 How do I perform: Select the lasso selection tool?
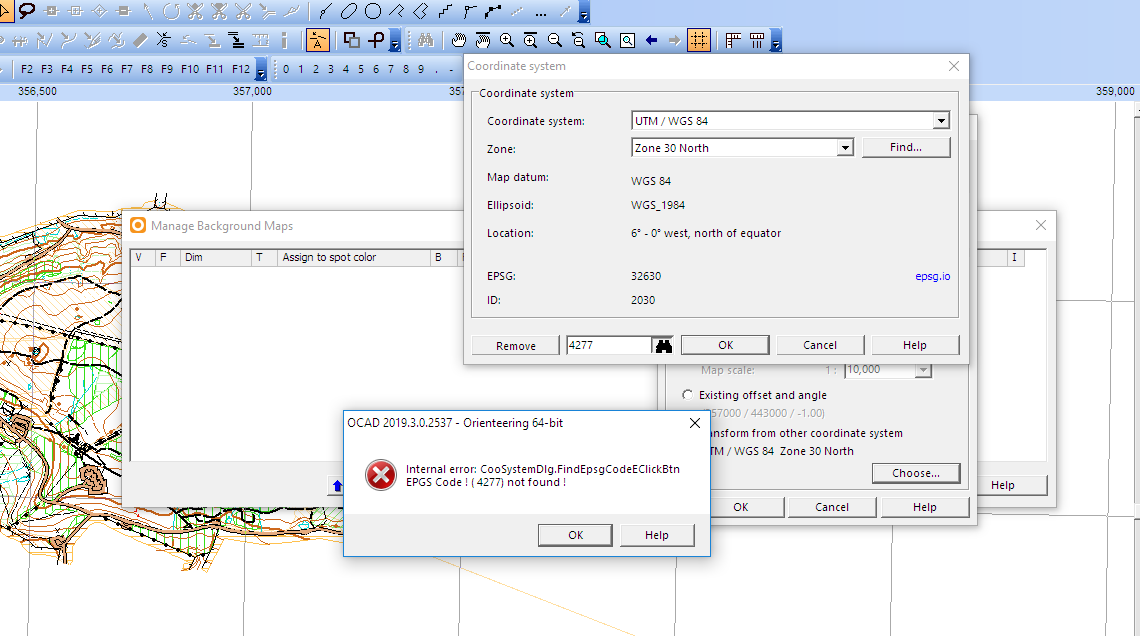pos(27,12)
